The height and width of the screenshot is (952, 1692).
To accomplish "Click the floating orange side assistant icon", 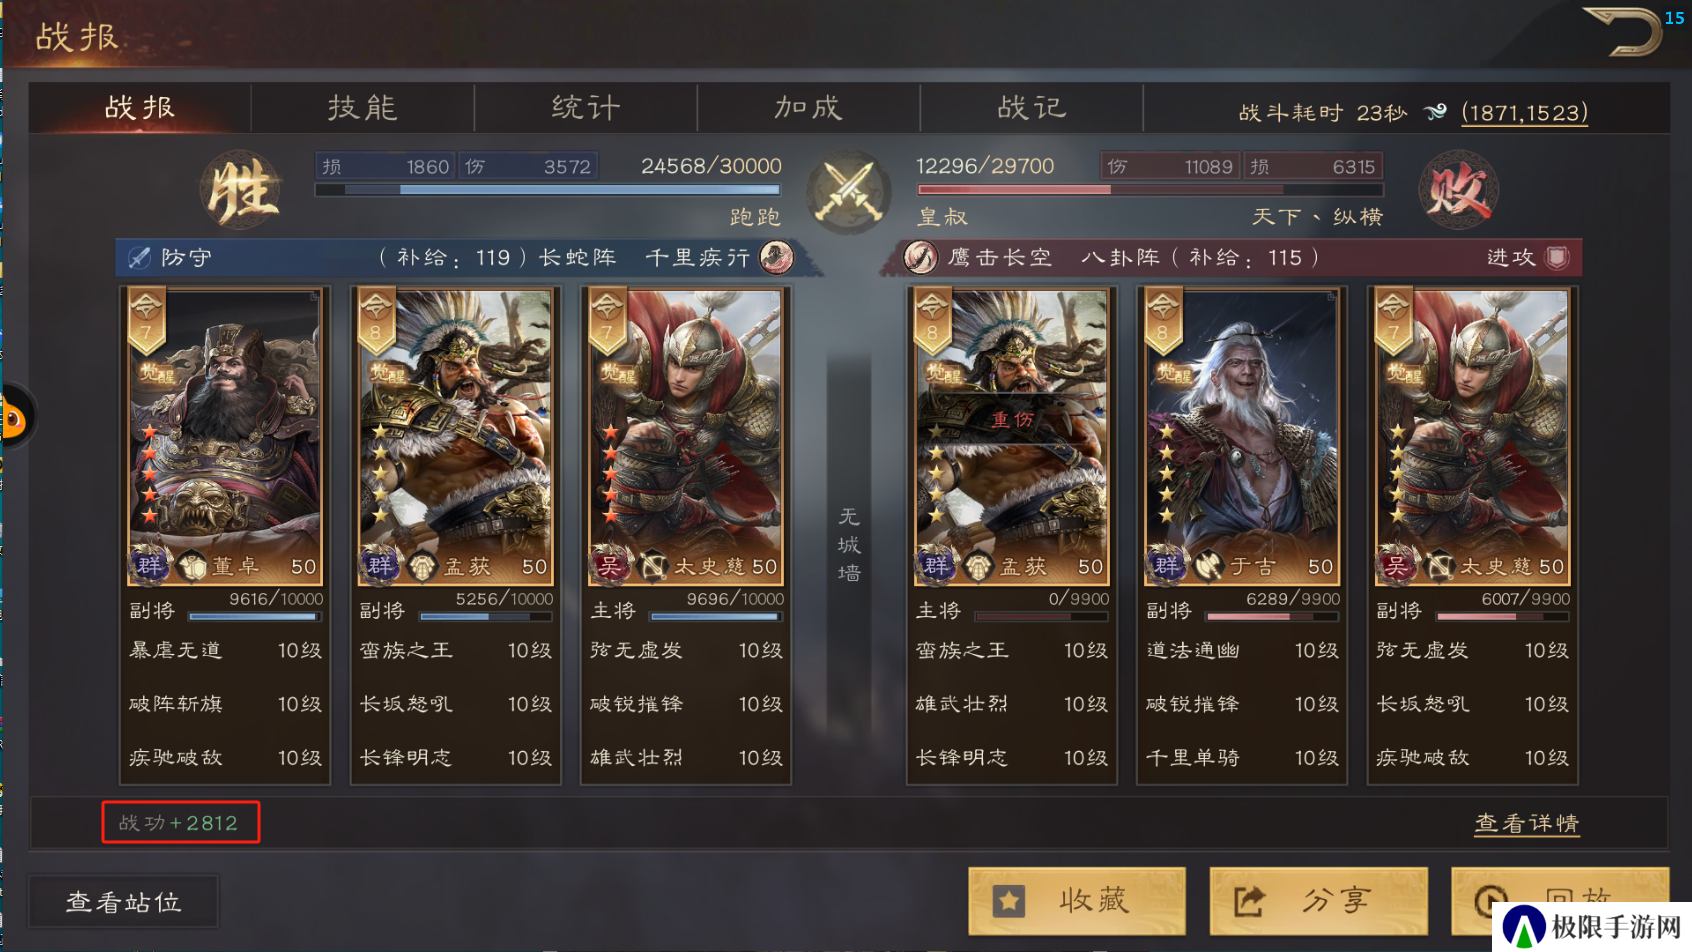I will tap(14, 419).
